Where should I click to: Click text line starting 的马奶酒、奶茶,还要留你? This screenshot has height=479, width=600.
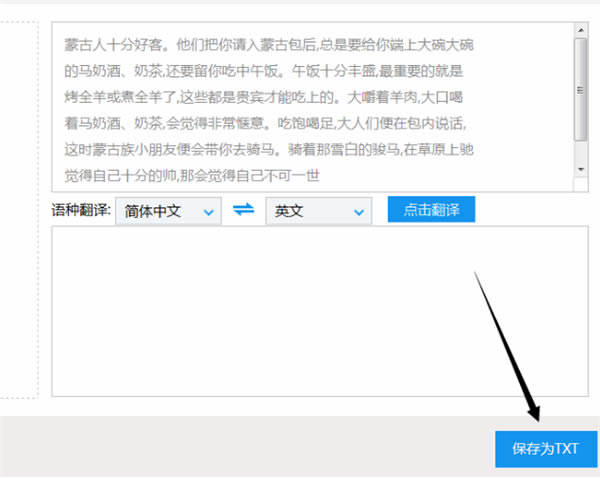(x=264, y=71)
